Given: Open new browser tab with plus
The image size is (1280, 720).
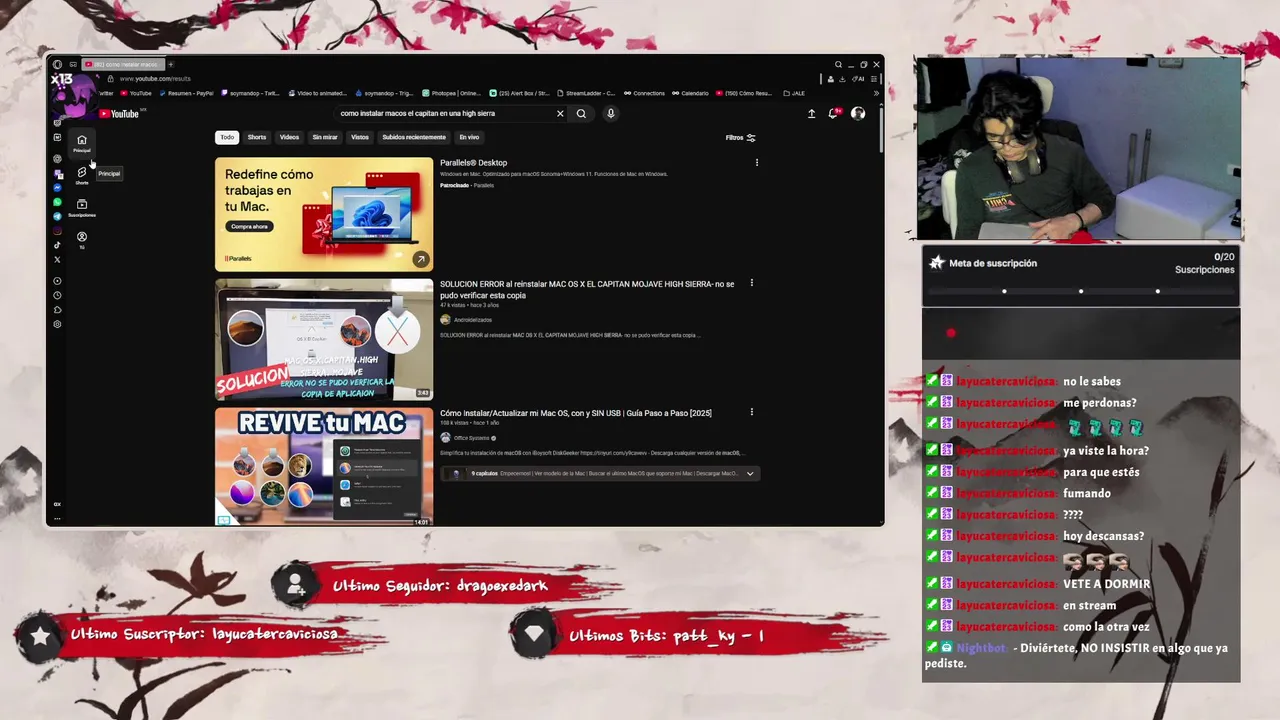Looking at the screenshot, I should point(171,64).
